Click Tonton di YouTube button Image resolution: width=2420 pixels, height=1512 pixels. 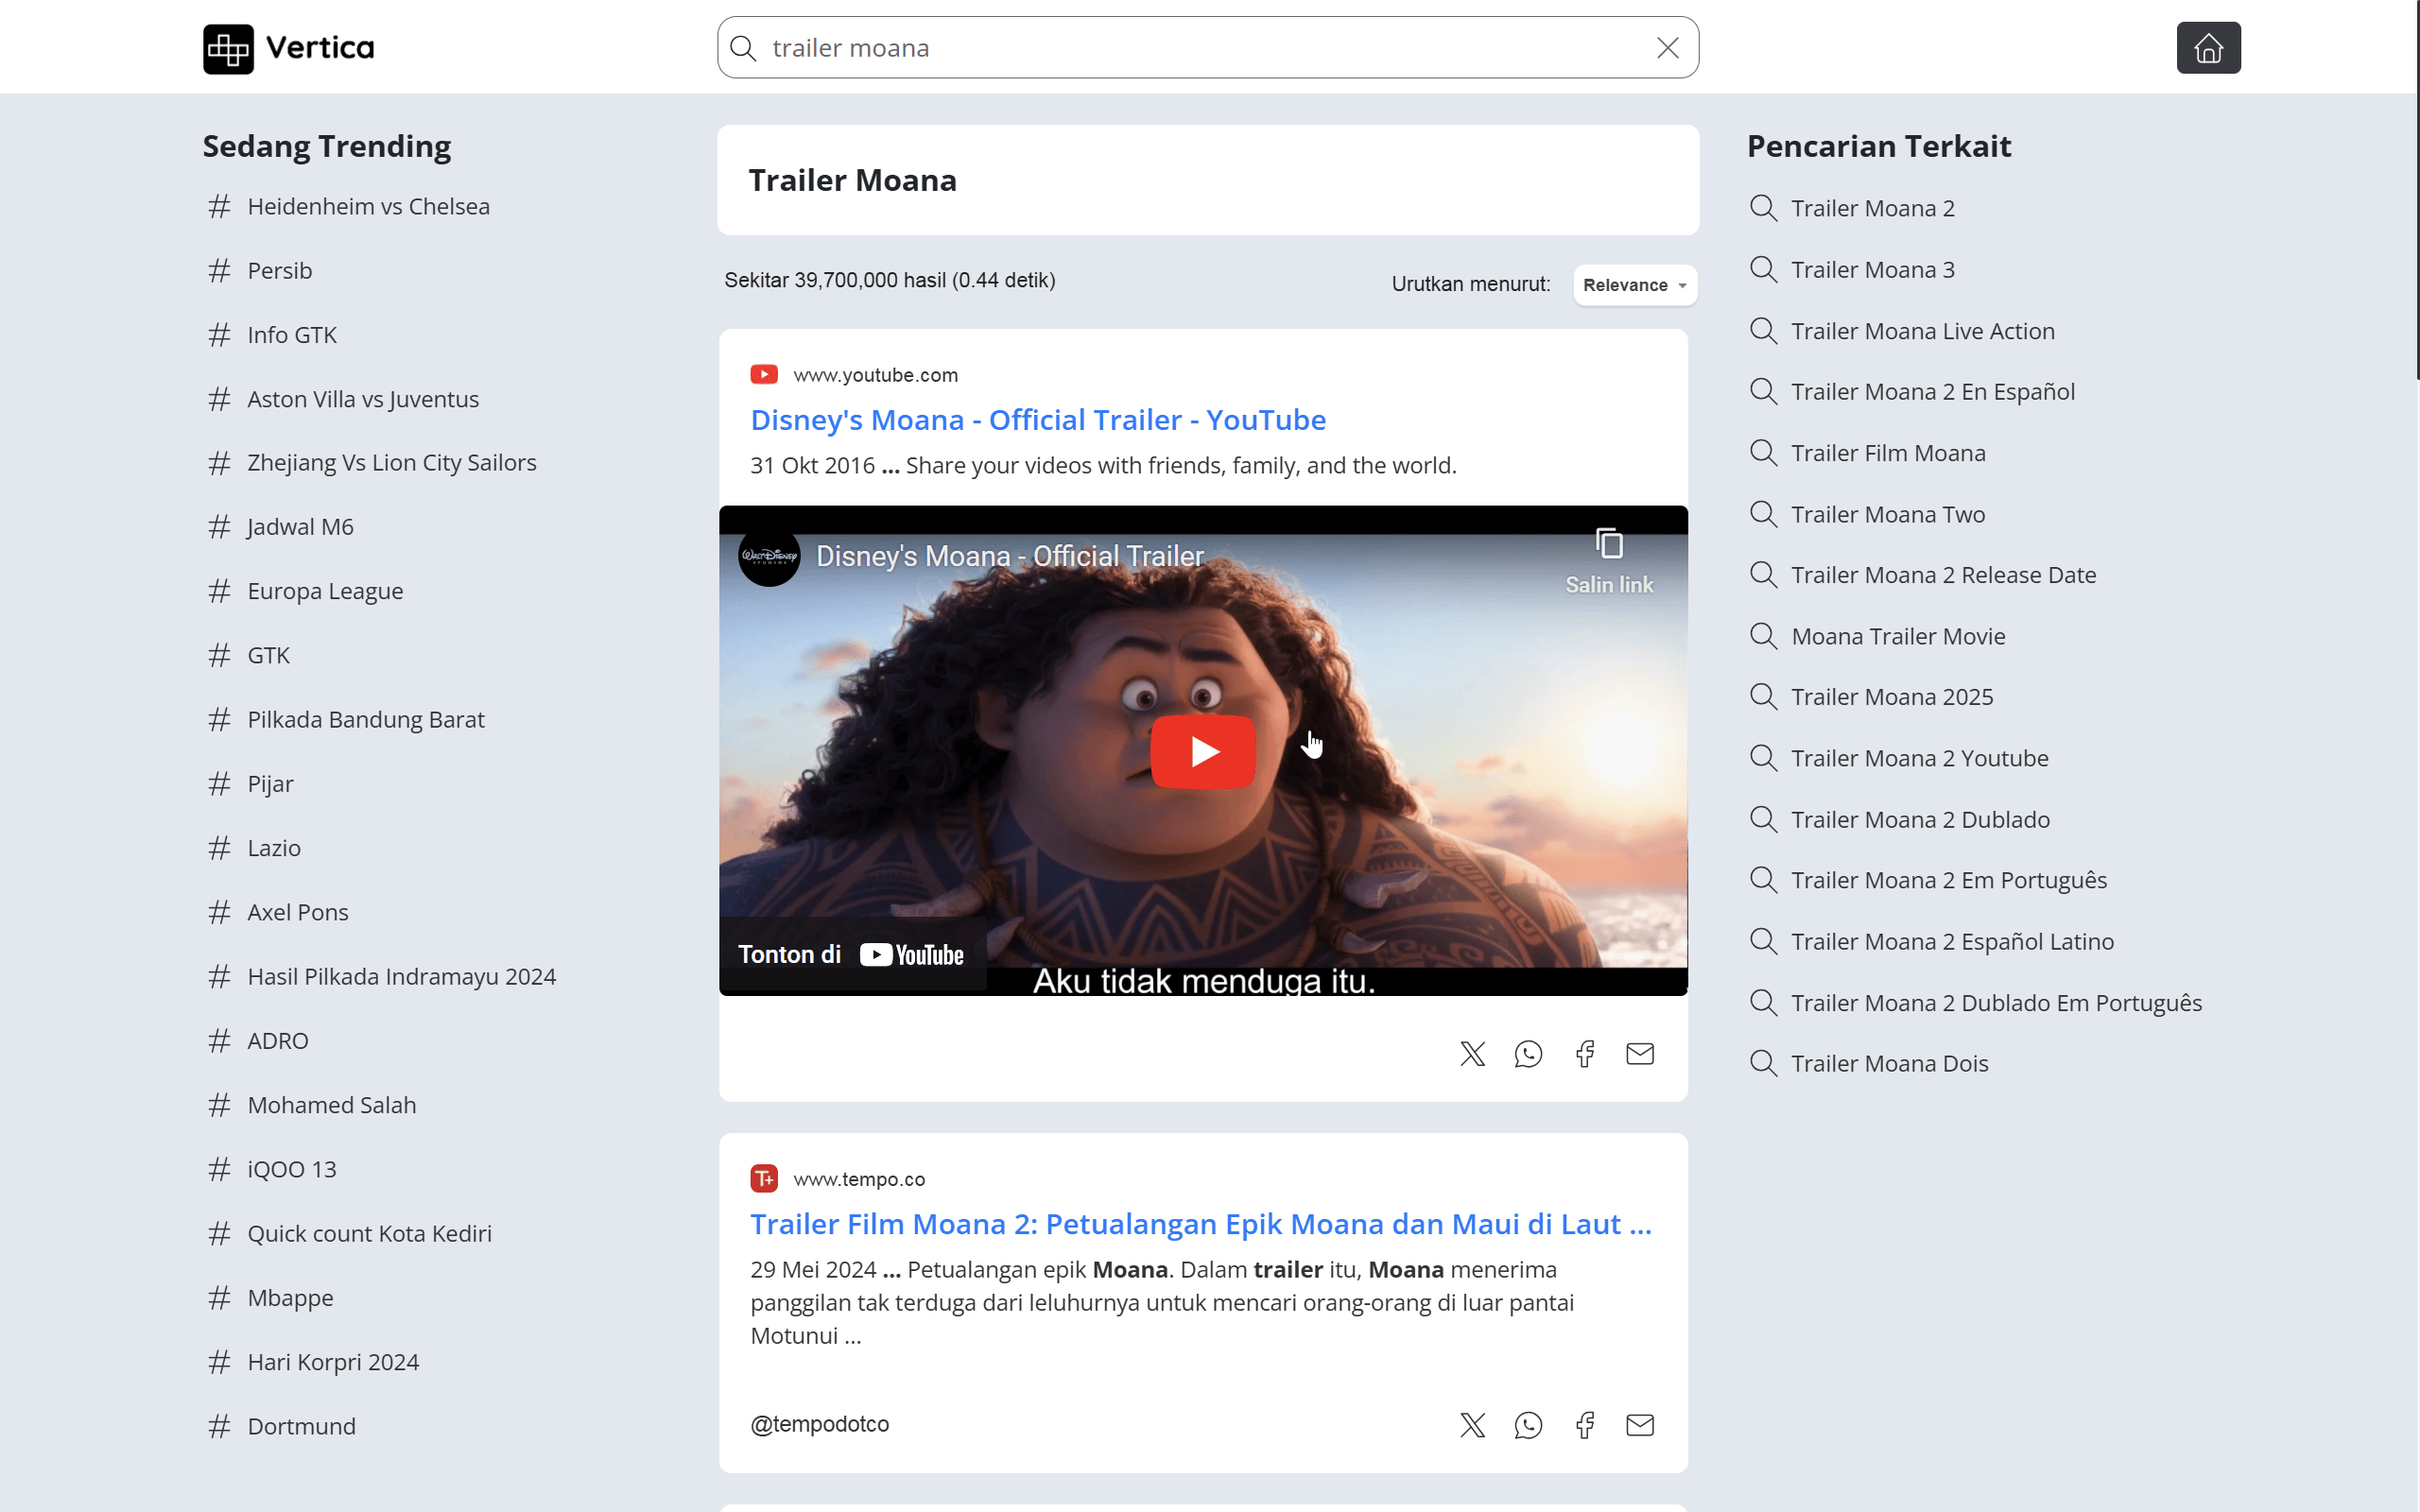[852, 954]
